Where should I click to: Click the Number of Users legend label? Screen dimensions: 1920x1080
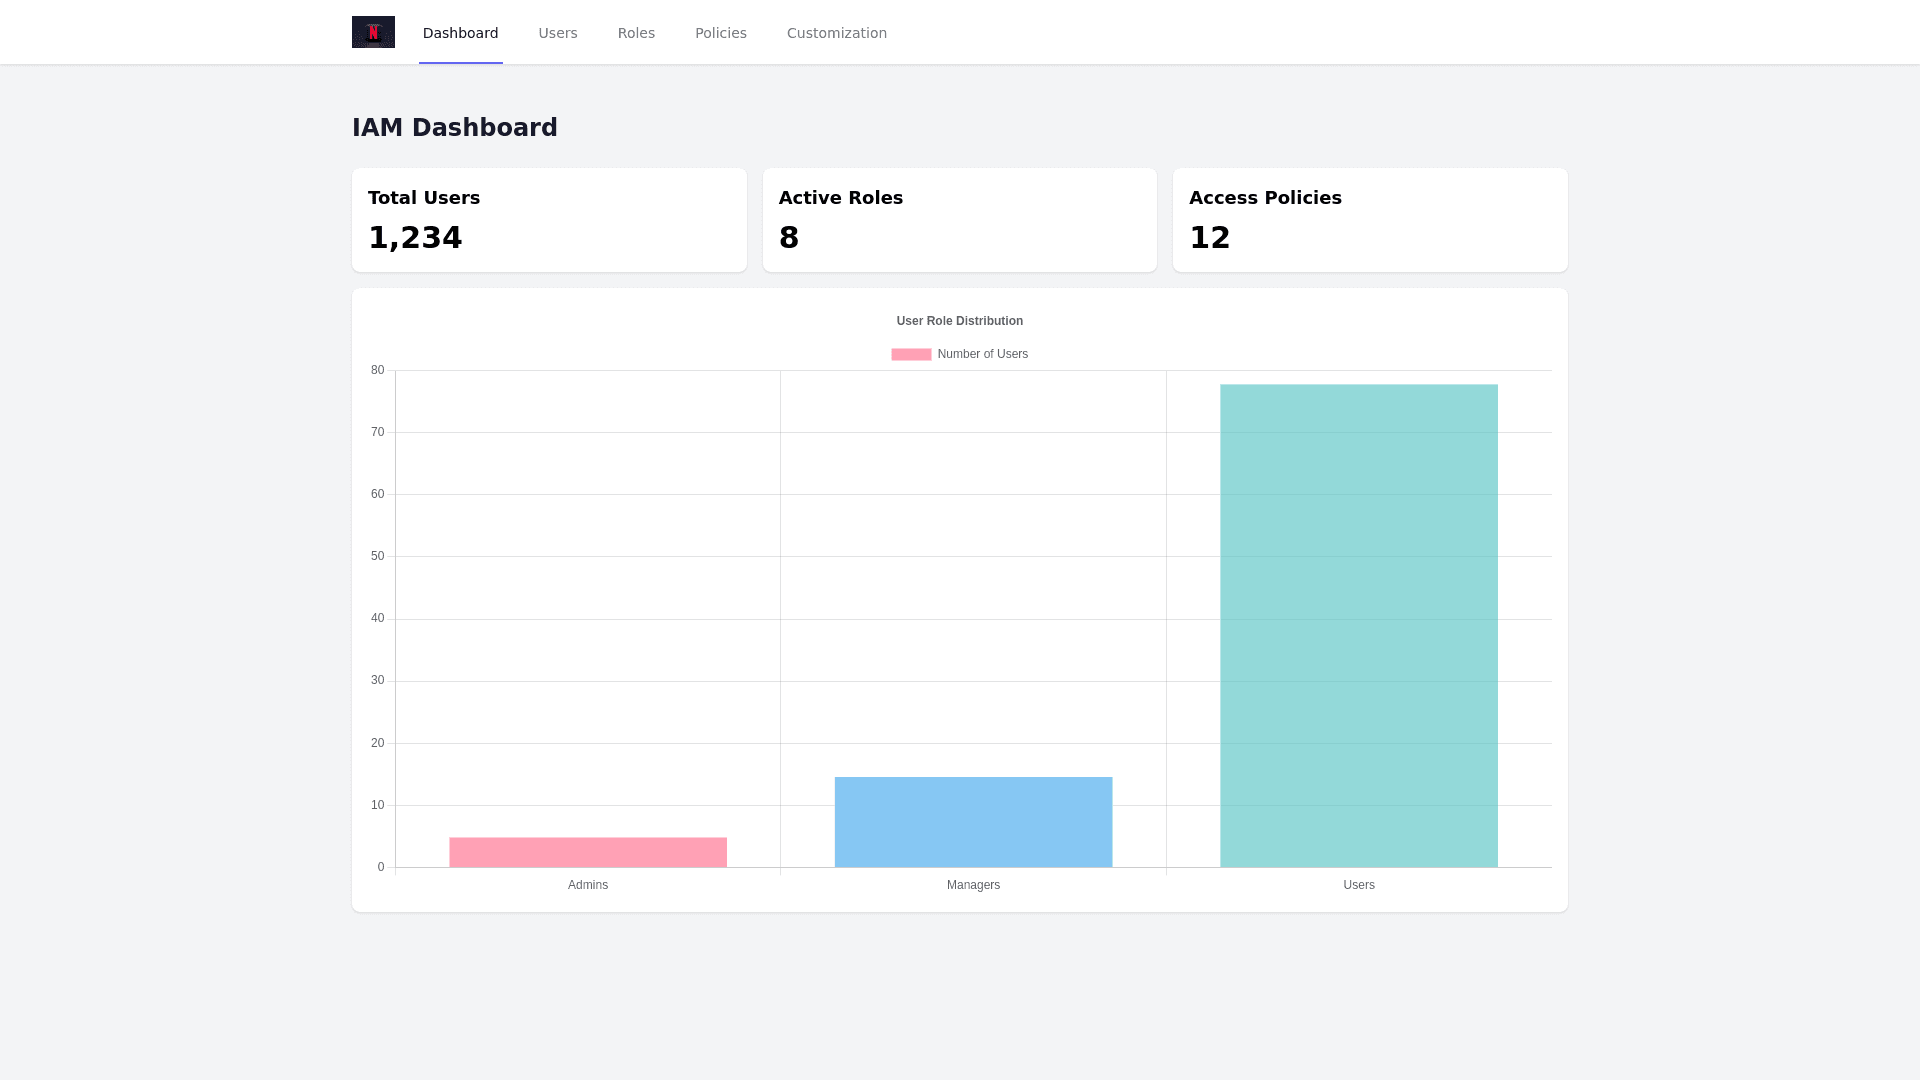click(x=982, y=354)
